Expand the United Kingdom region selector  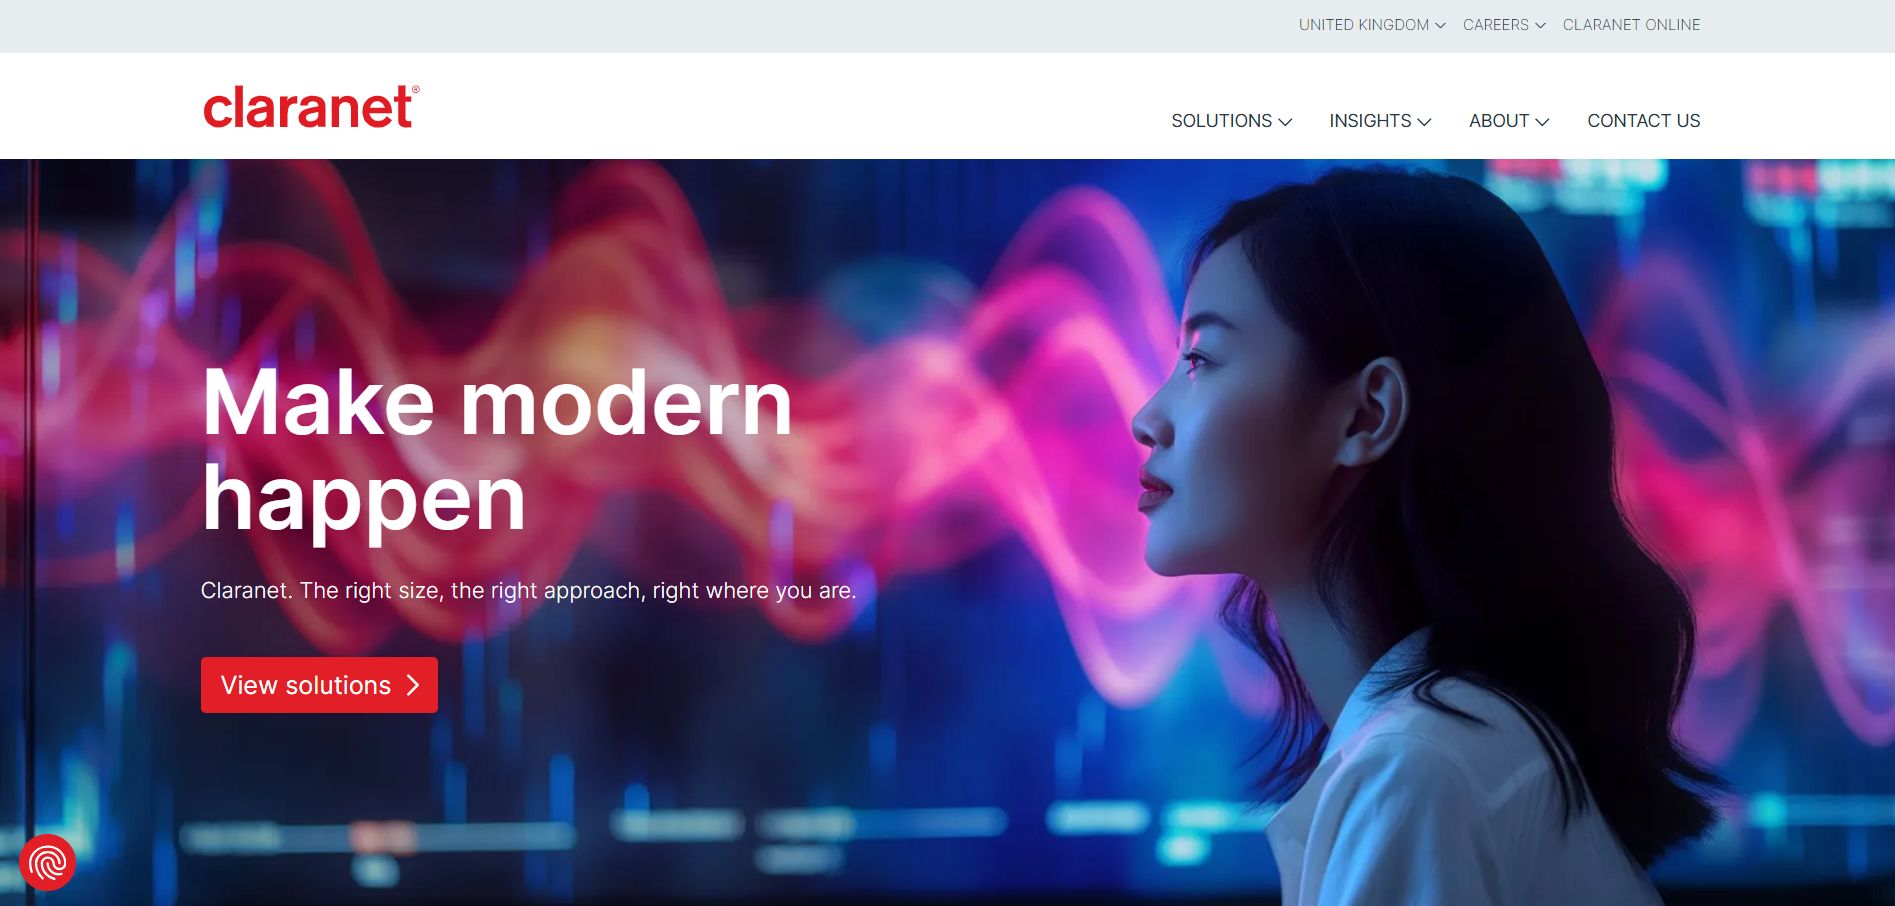(1372, 25)
